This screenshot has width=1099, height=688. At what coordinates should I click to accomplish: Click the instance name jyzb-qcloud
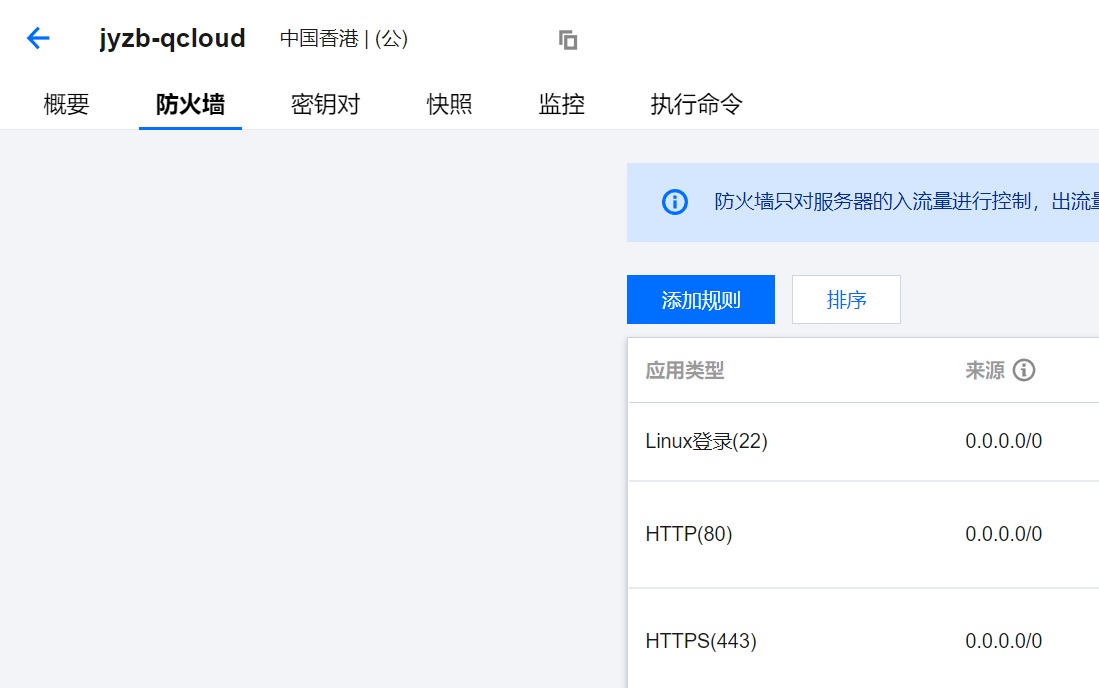[172, 39]
